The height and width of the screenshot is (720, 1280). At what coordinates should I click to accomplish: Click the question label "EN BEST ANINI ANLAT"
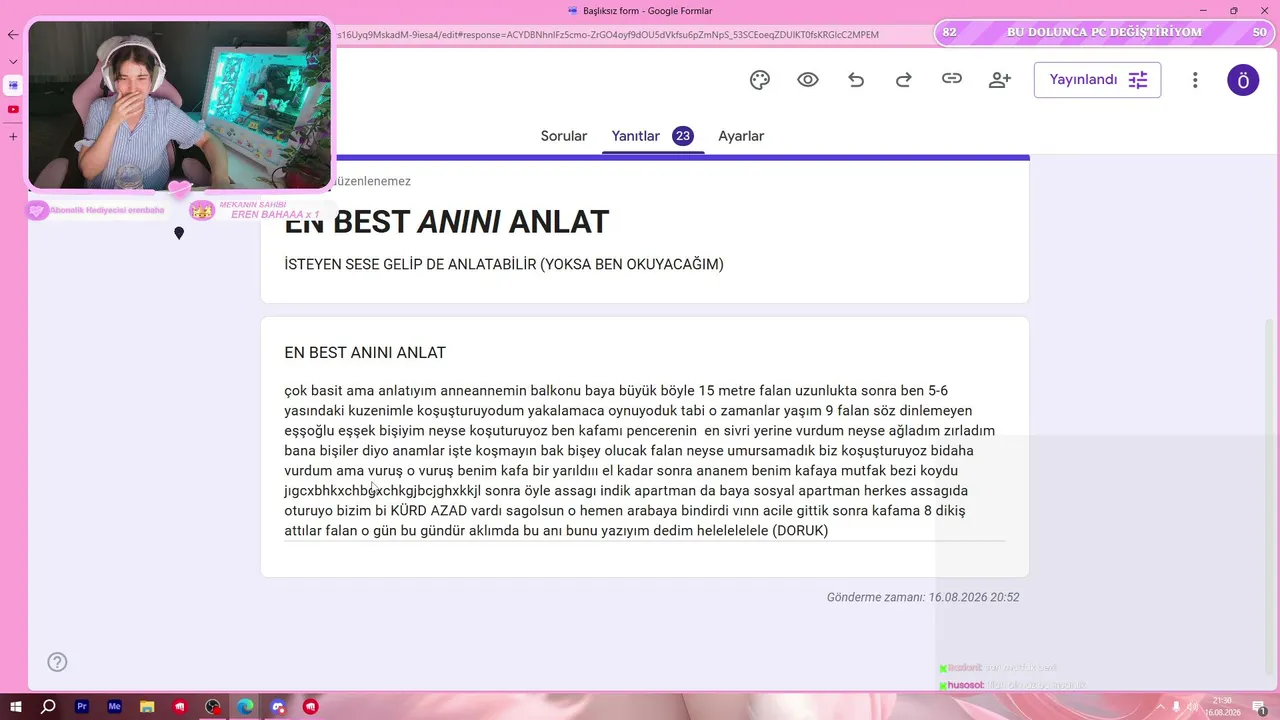[x=365, y=353]
